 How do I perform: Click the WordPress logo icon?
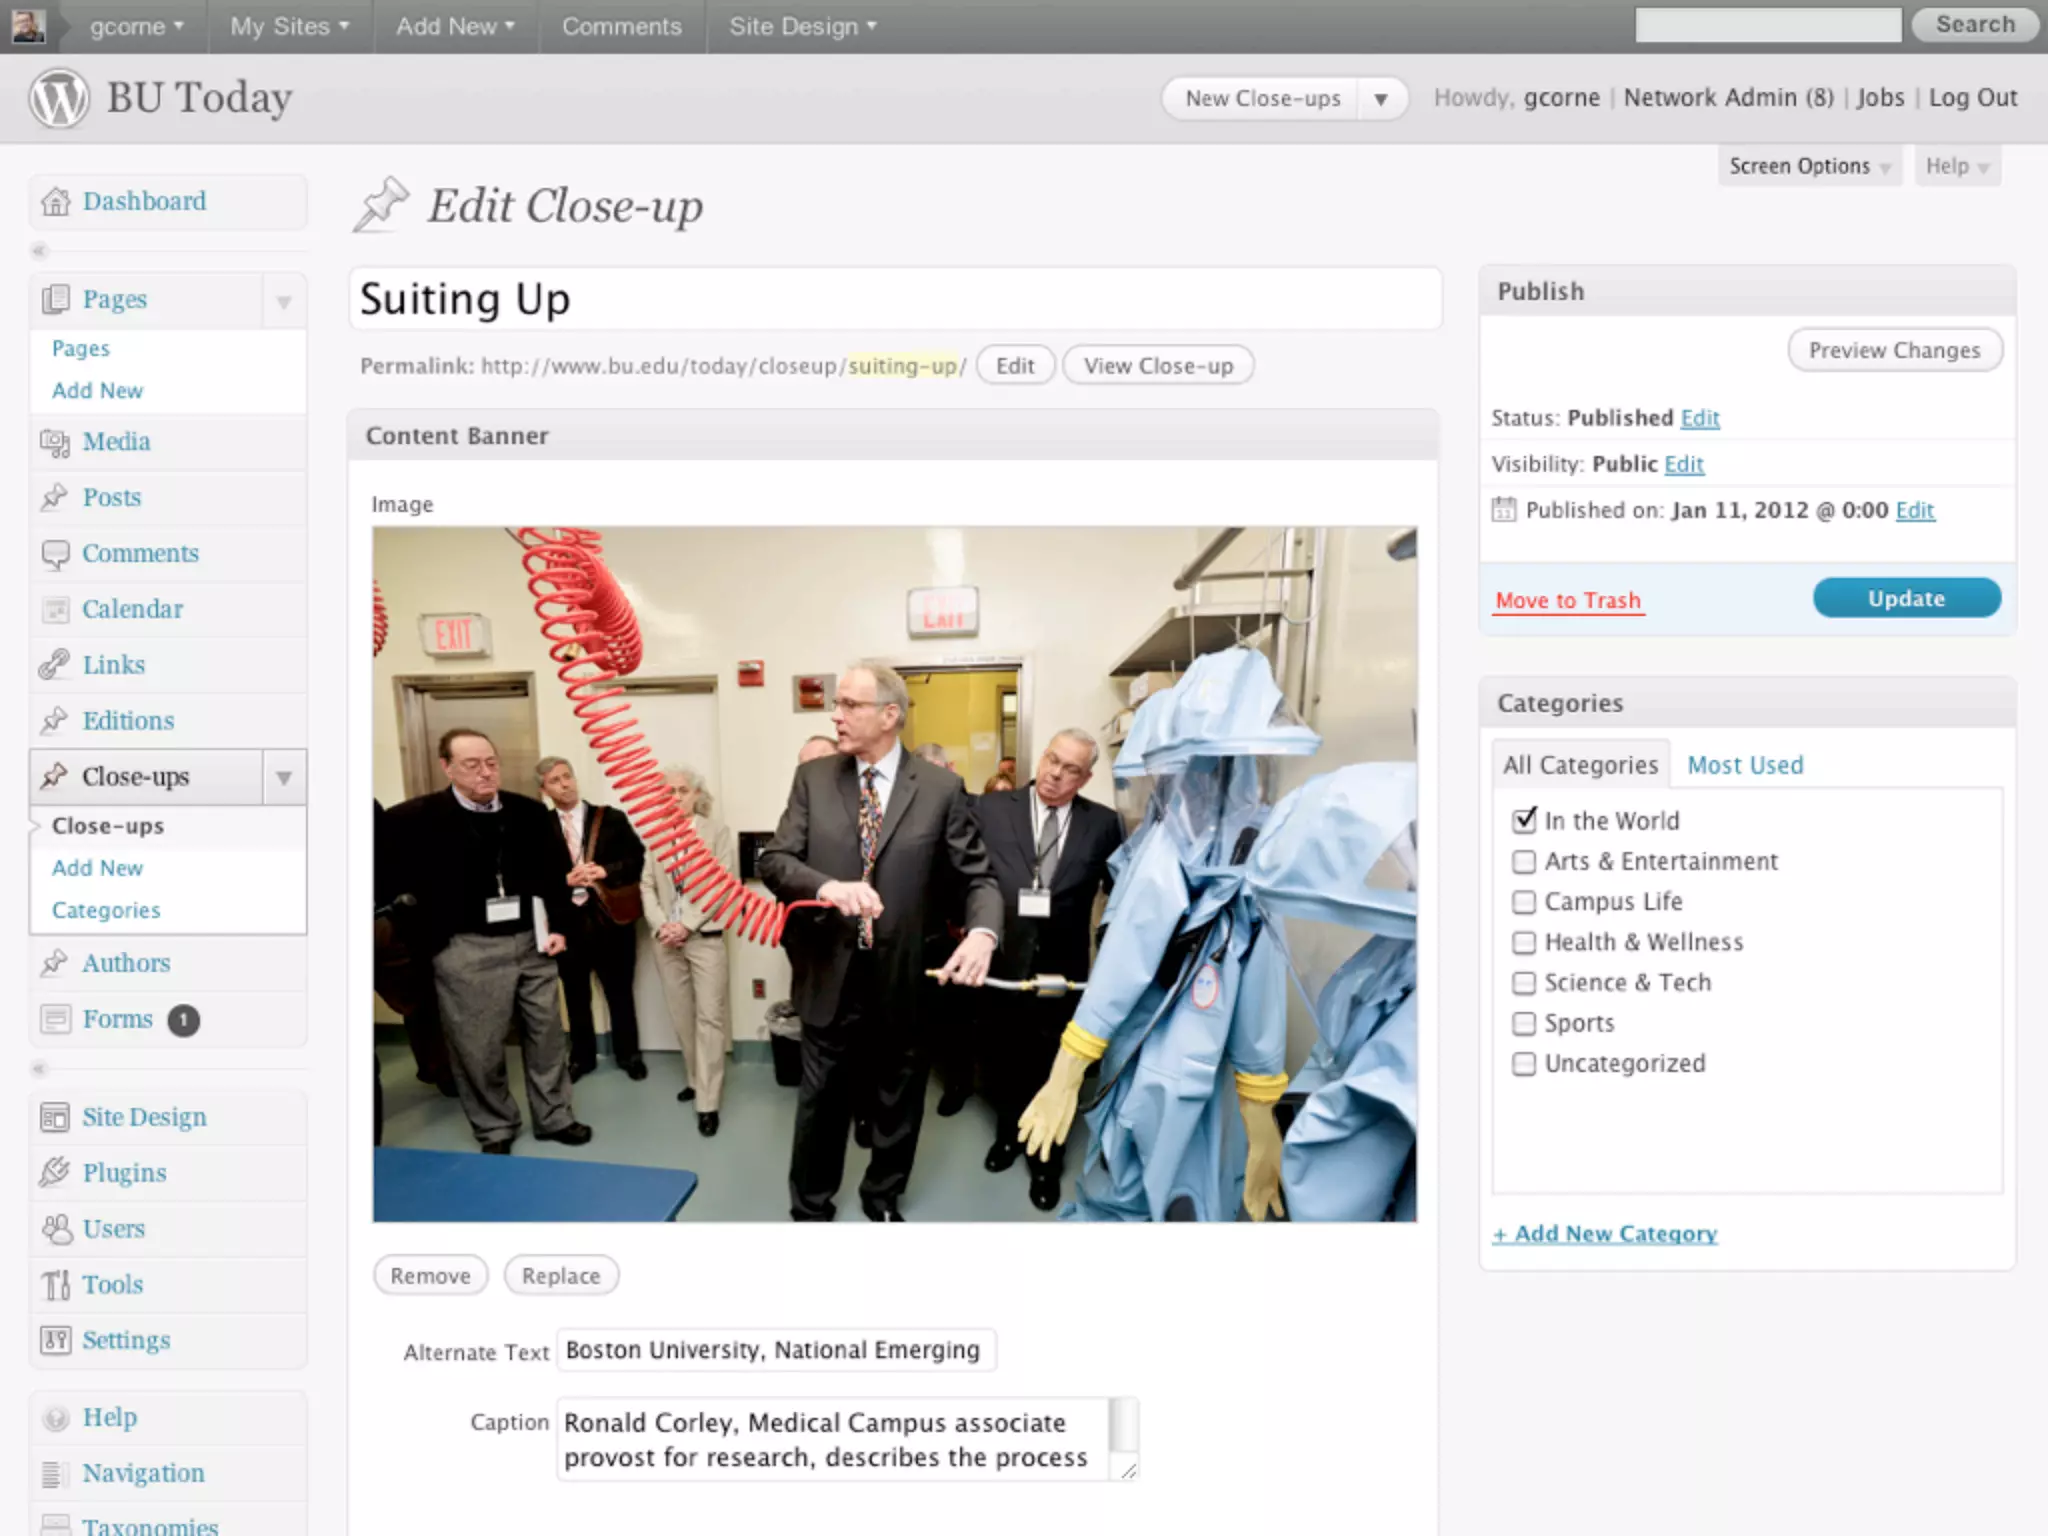58,98
